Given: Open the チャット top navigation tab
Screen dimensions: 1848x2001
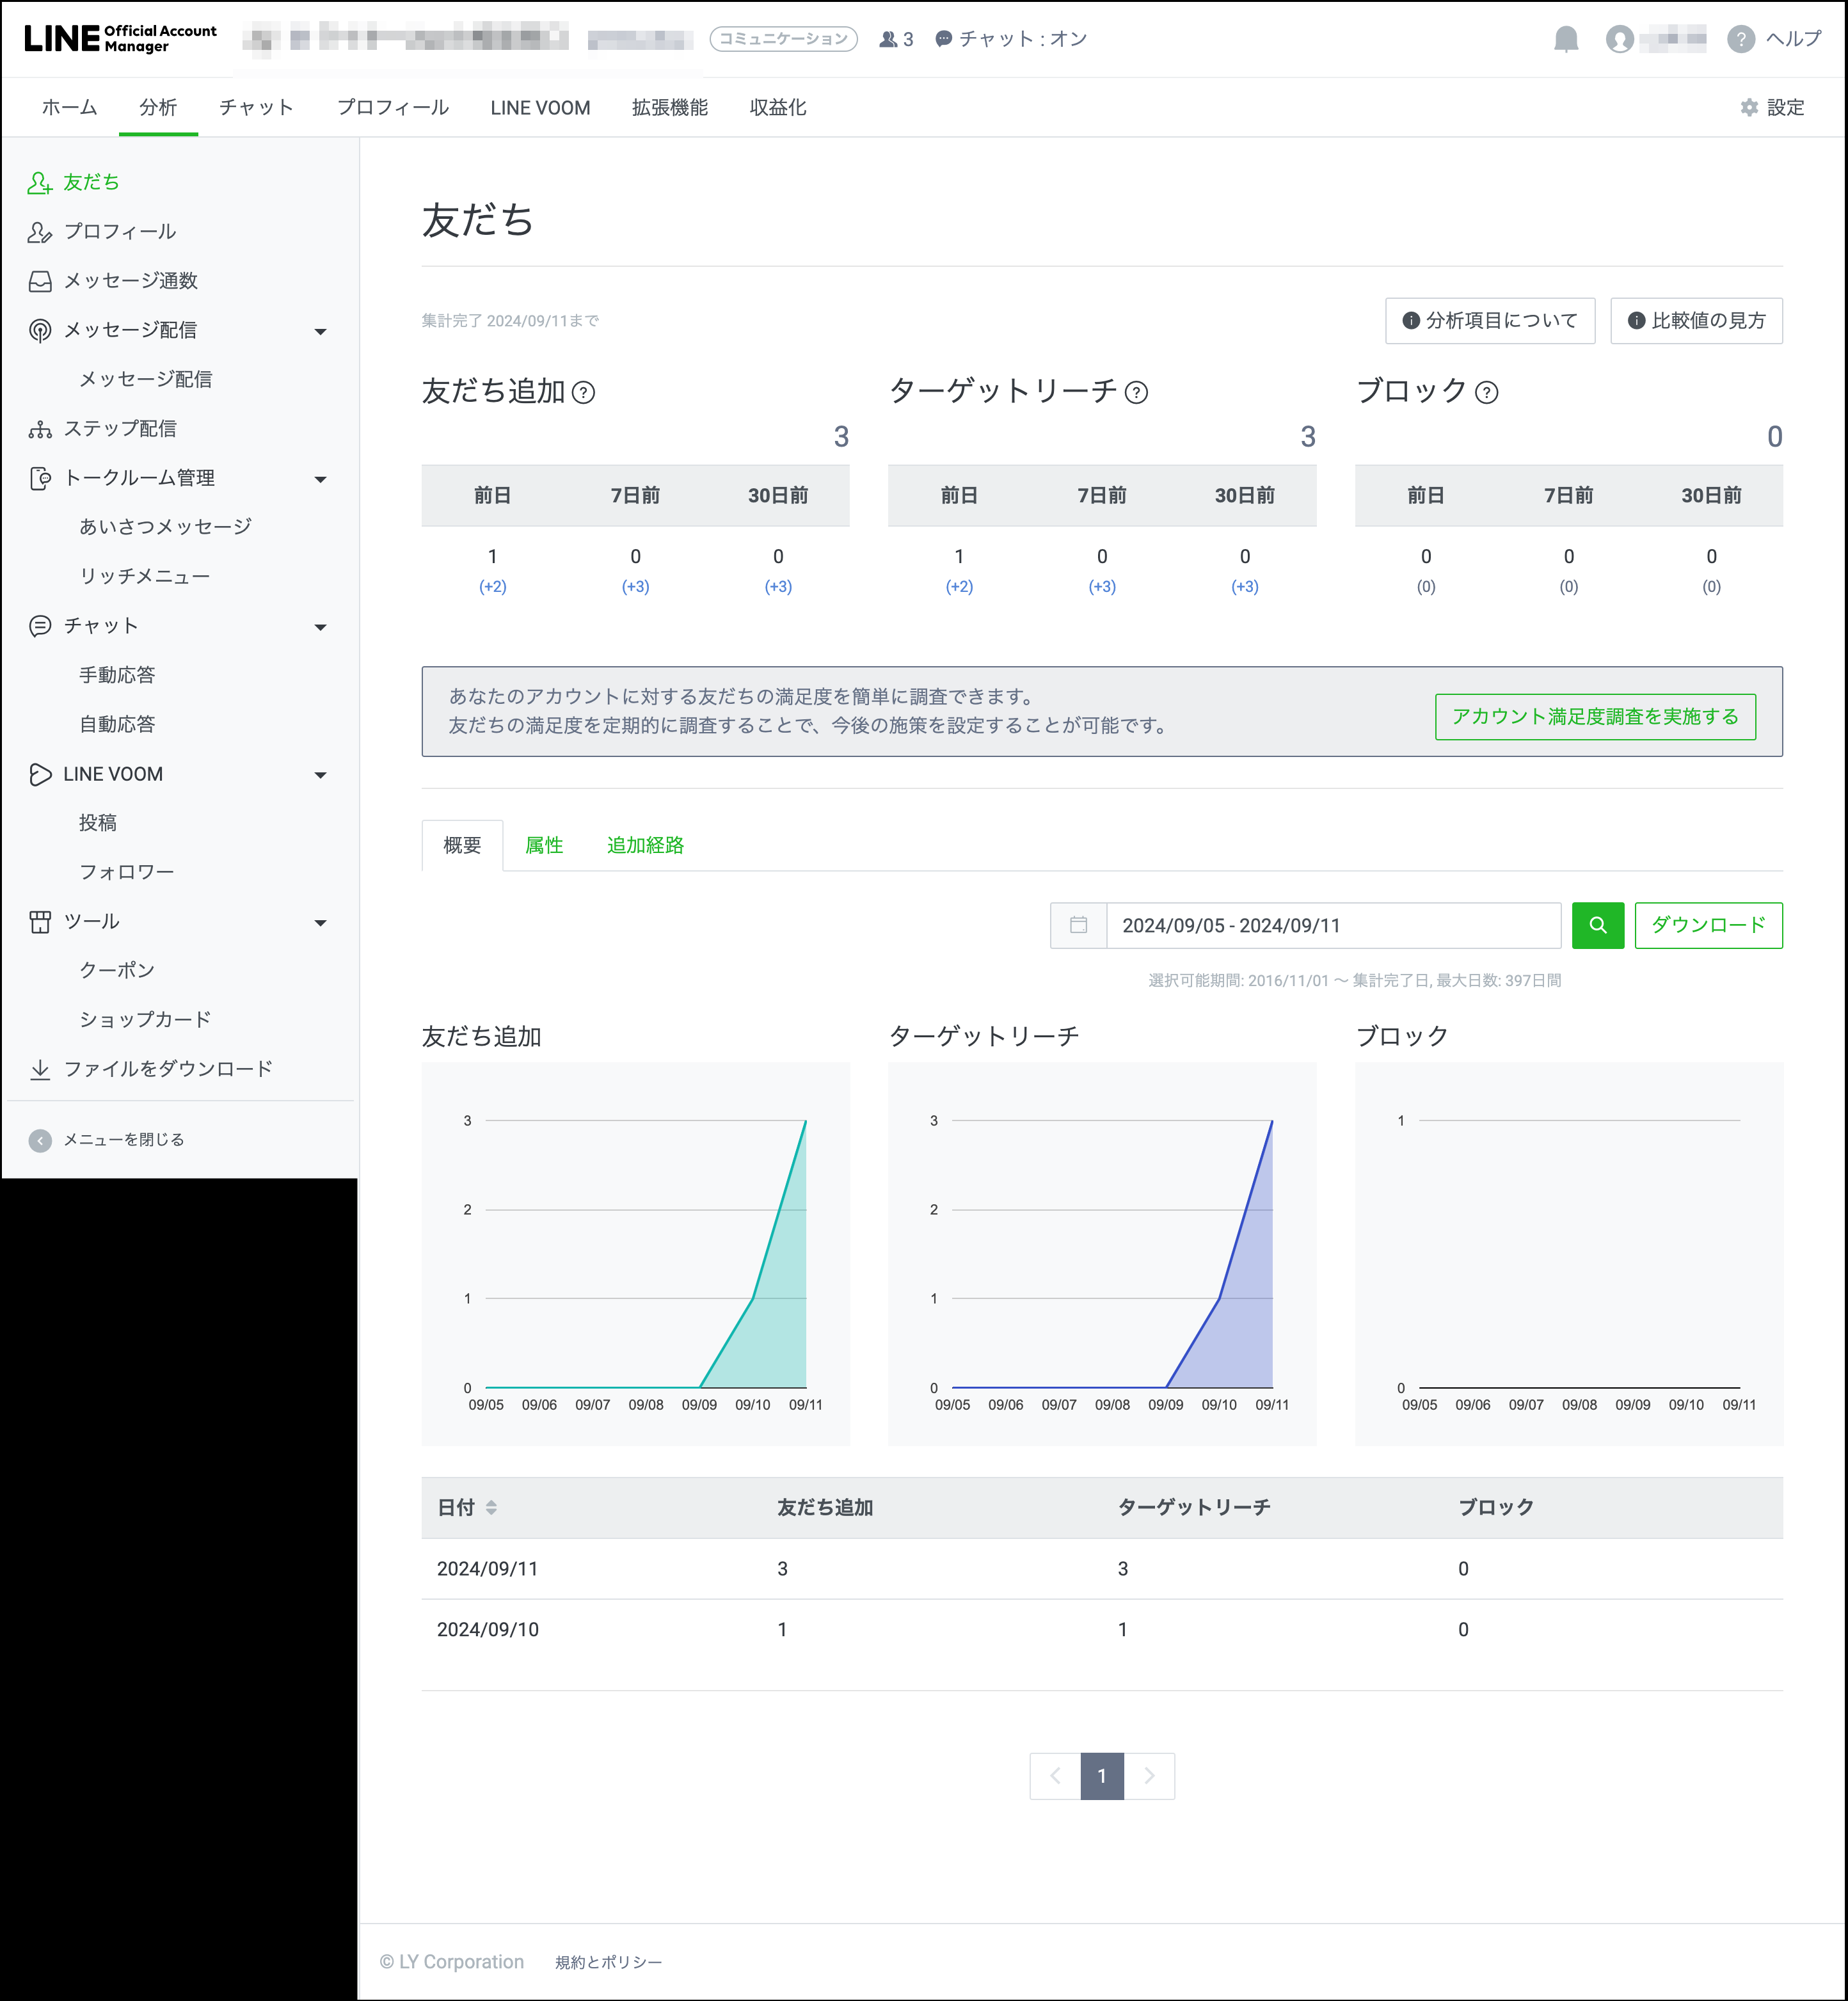Looking at the screenshot, I should coord(256,108).
